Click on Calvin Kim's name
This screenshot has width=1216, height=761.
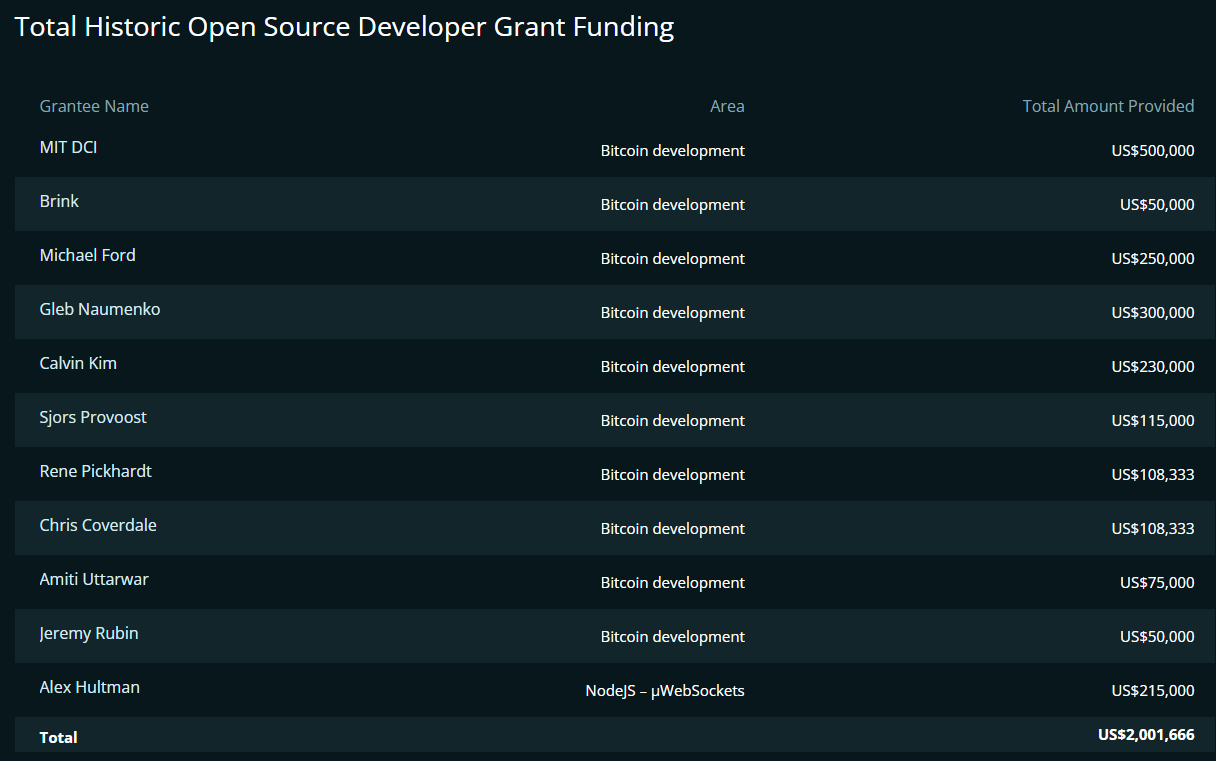click(x=78, y=363)
